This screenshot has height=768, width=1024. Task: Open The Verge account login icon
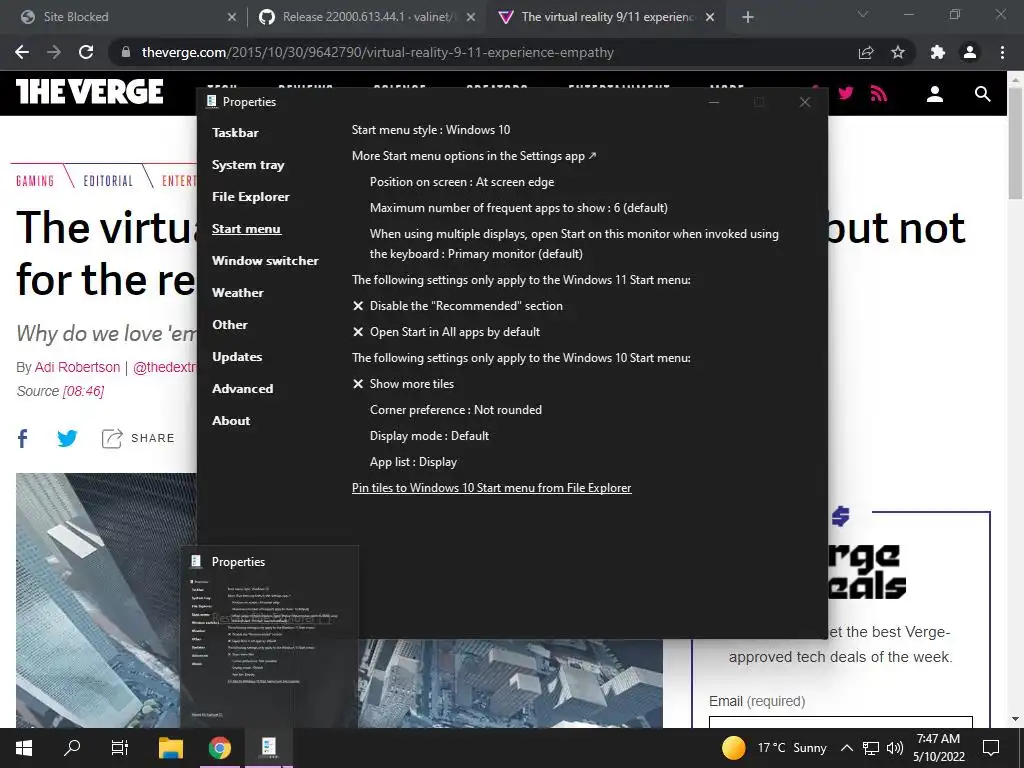pyautogui.click(x=935, y=94)
